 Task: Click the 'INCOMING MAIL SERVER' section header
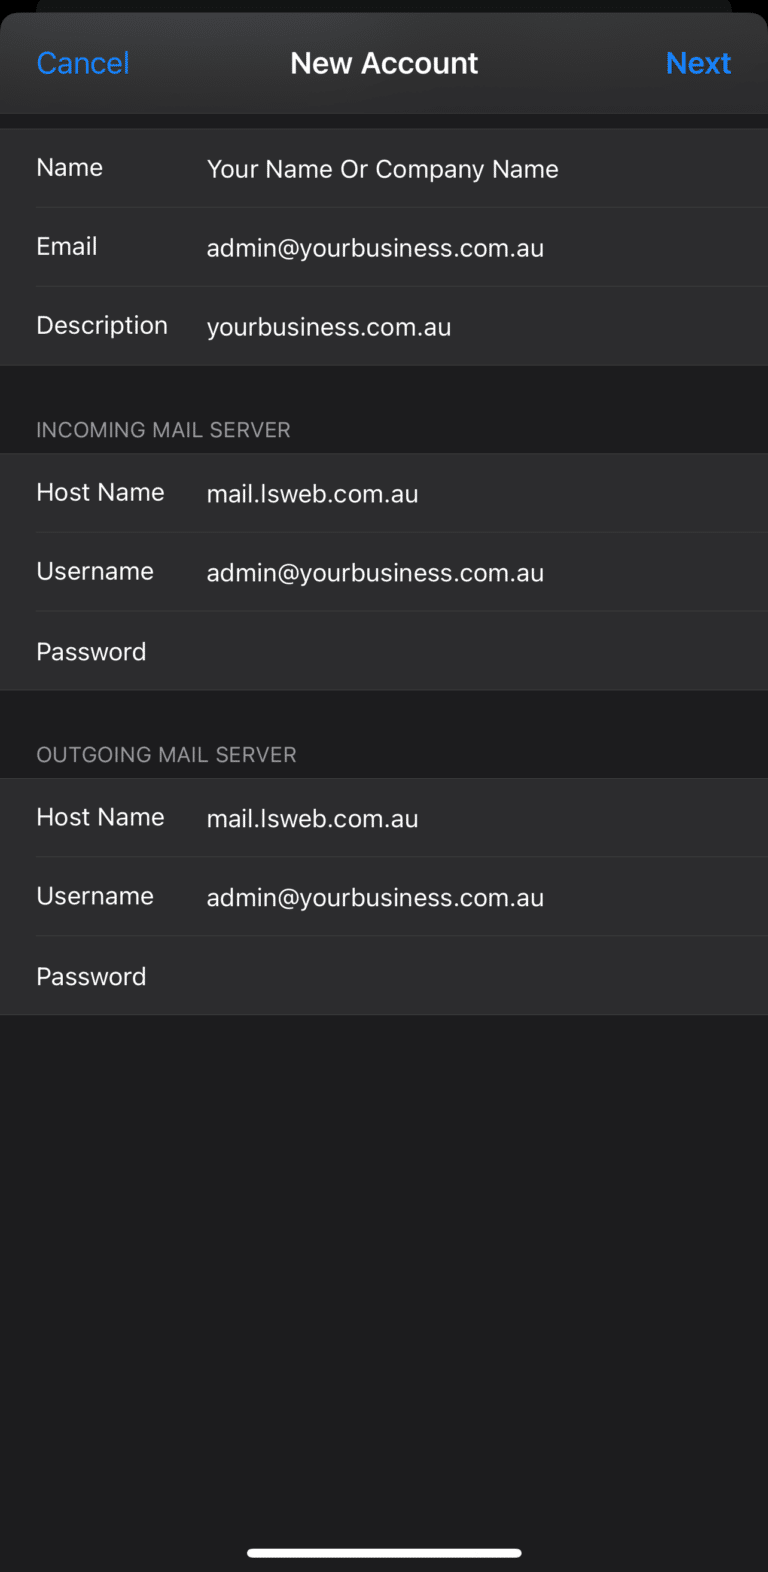(x=163, y=430)
